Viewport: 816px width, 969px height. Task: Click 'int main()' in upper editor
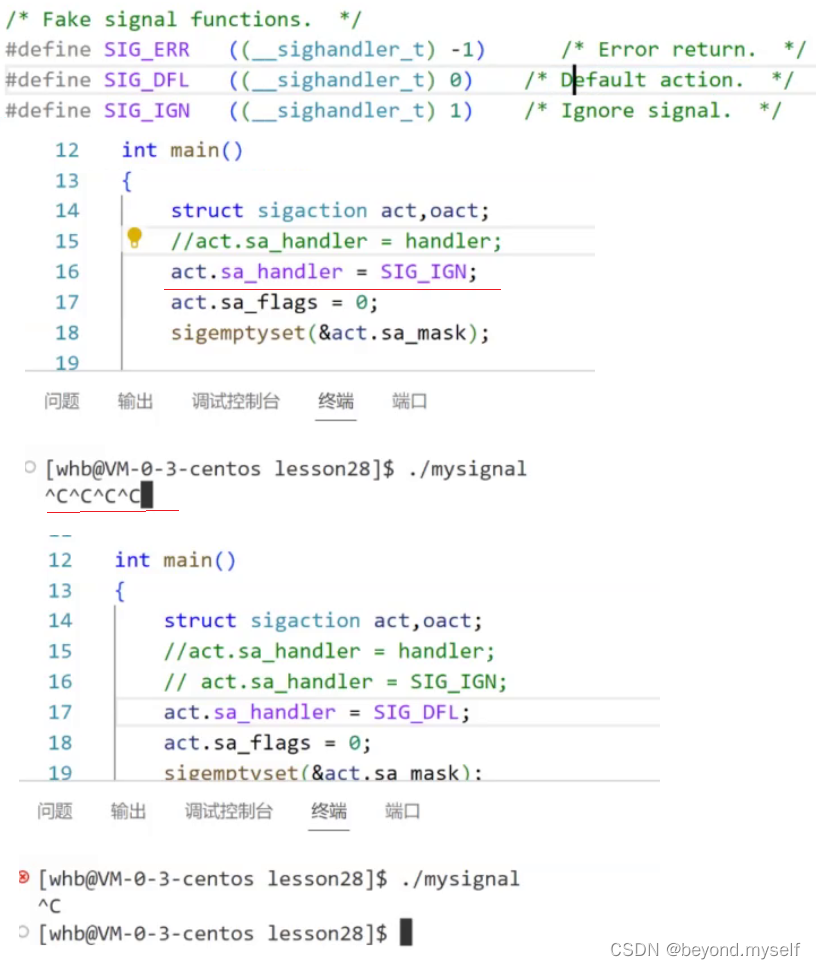click(x=182, y=150)
